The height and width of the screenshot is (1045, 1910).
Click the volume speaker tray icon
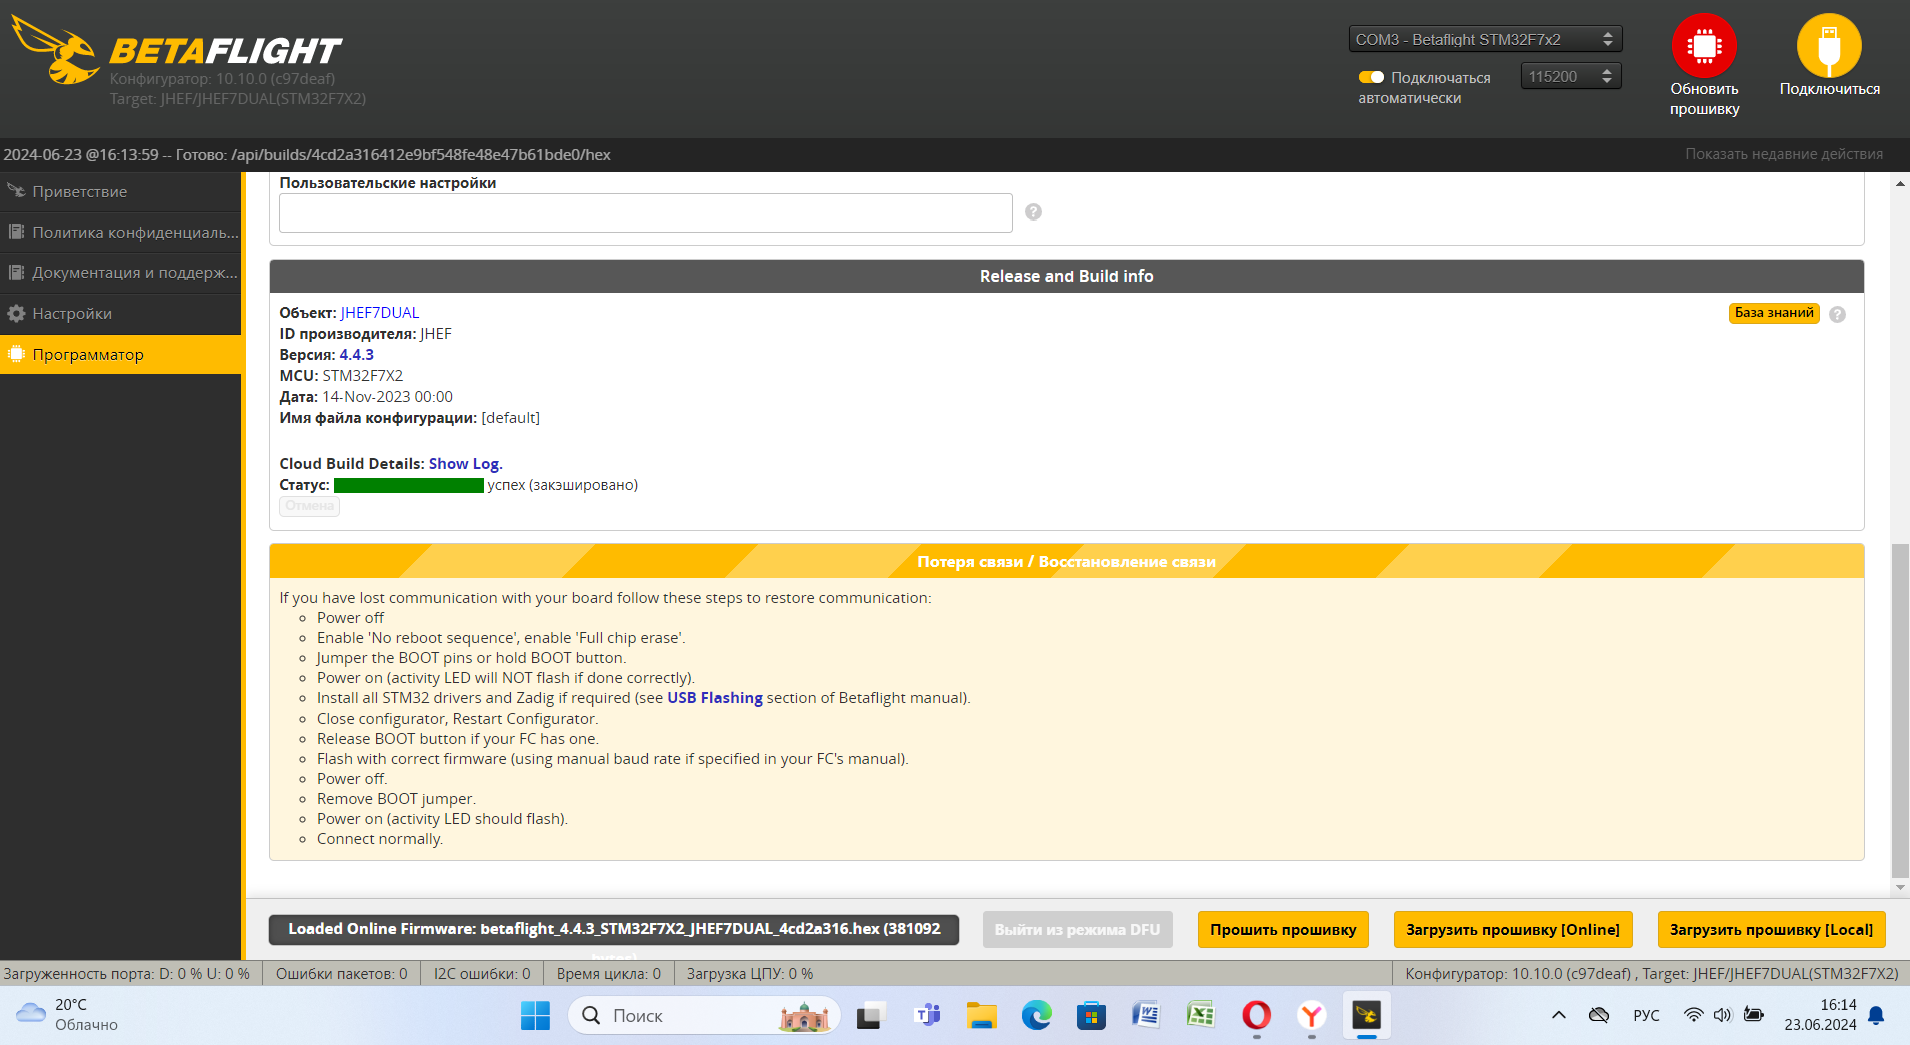1722,1015
